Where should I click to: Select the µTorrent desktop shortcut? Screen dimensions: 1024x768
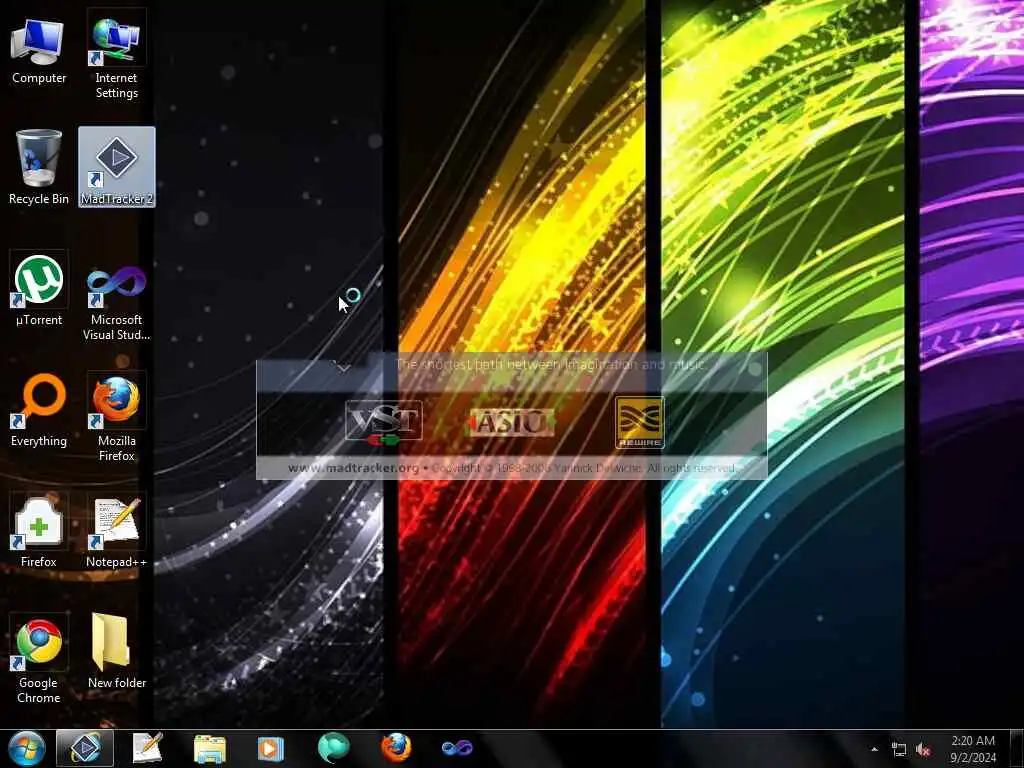click(39, 290)
